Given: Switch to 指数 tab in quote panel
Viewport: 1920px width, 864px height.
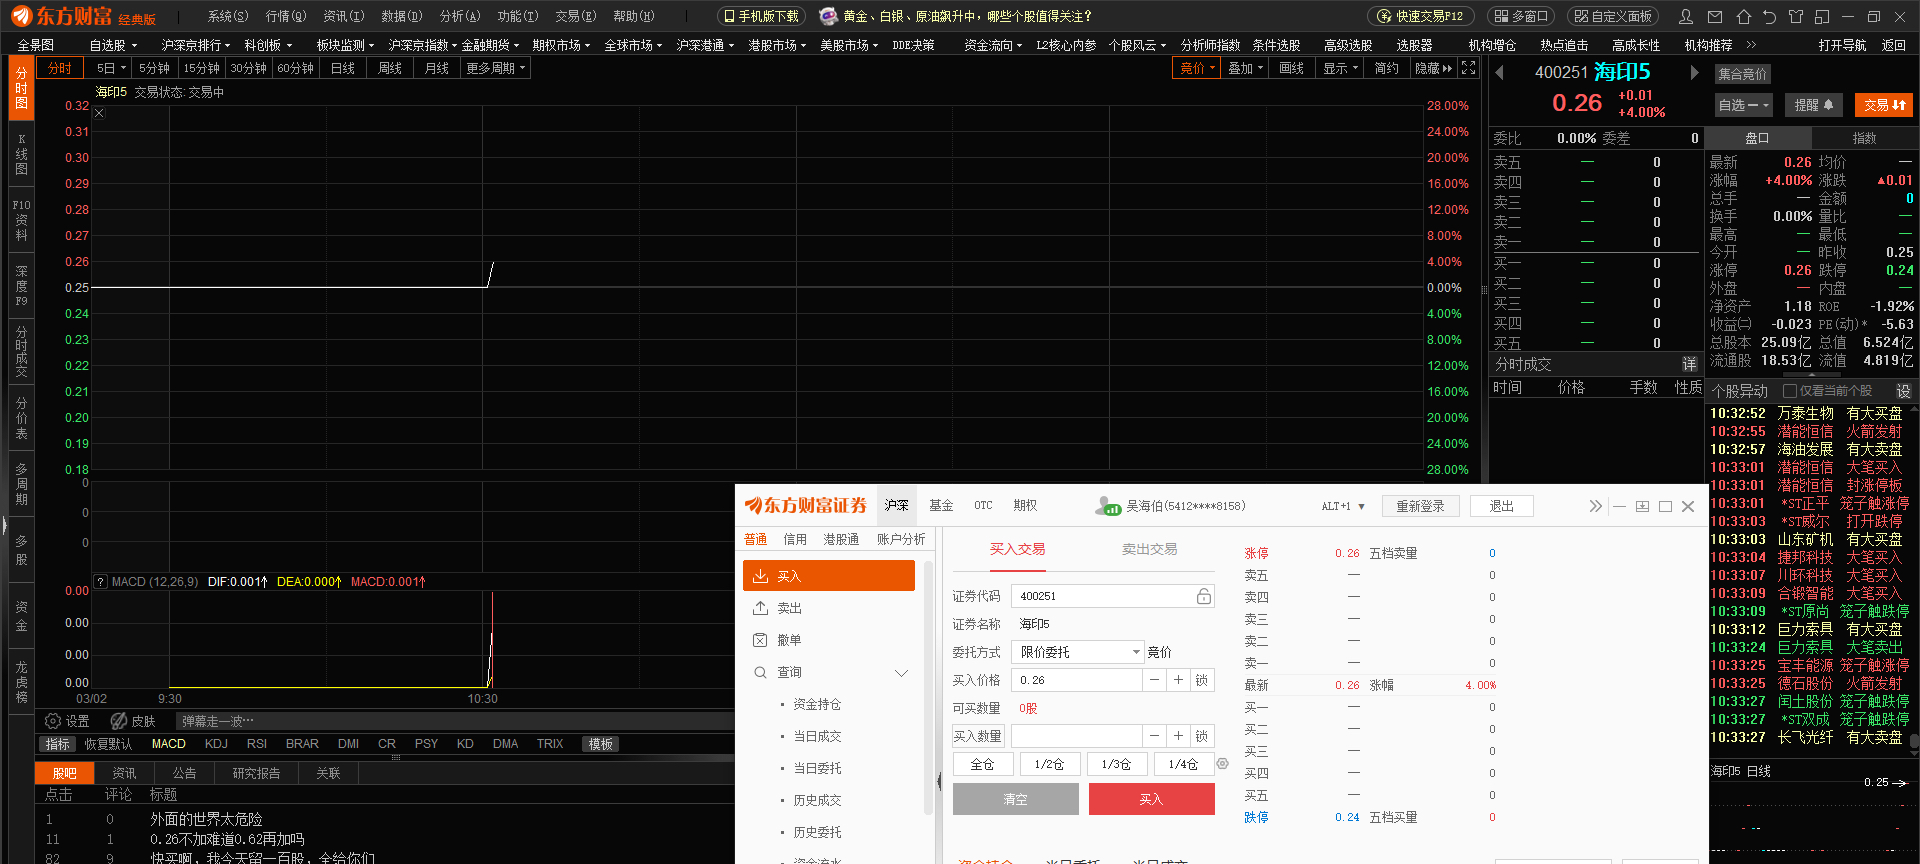Looking at the screenshot, I should (1865, 138).
